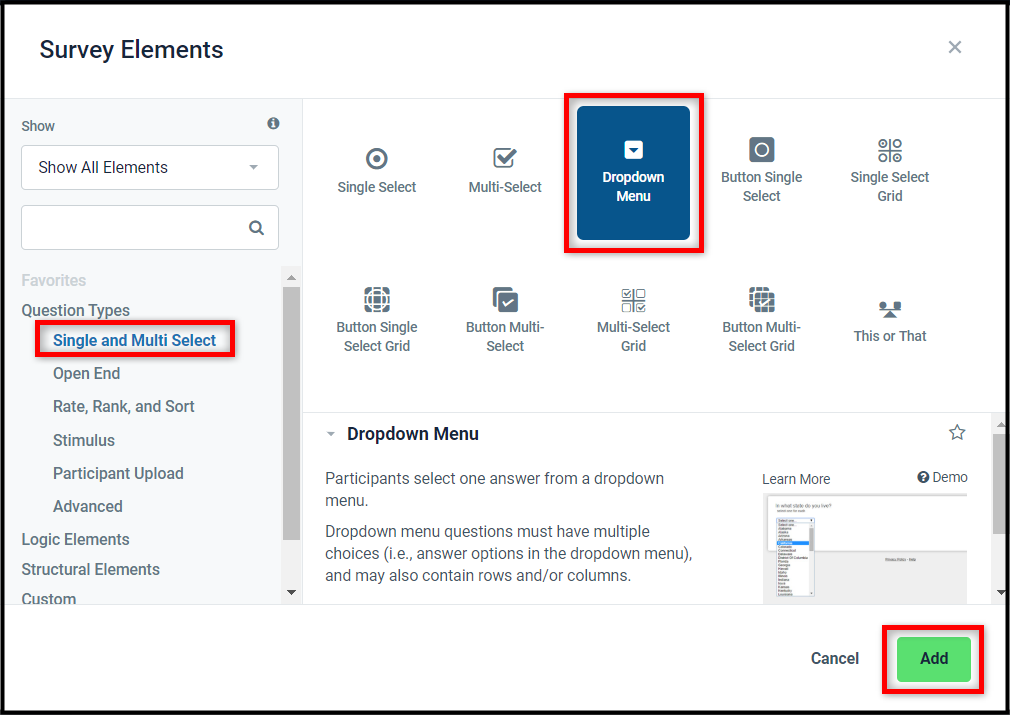Select the Button Single Select Grid icon
The image size is (1010, 715).
(377, 300)
